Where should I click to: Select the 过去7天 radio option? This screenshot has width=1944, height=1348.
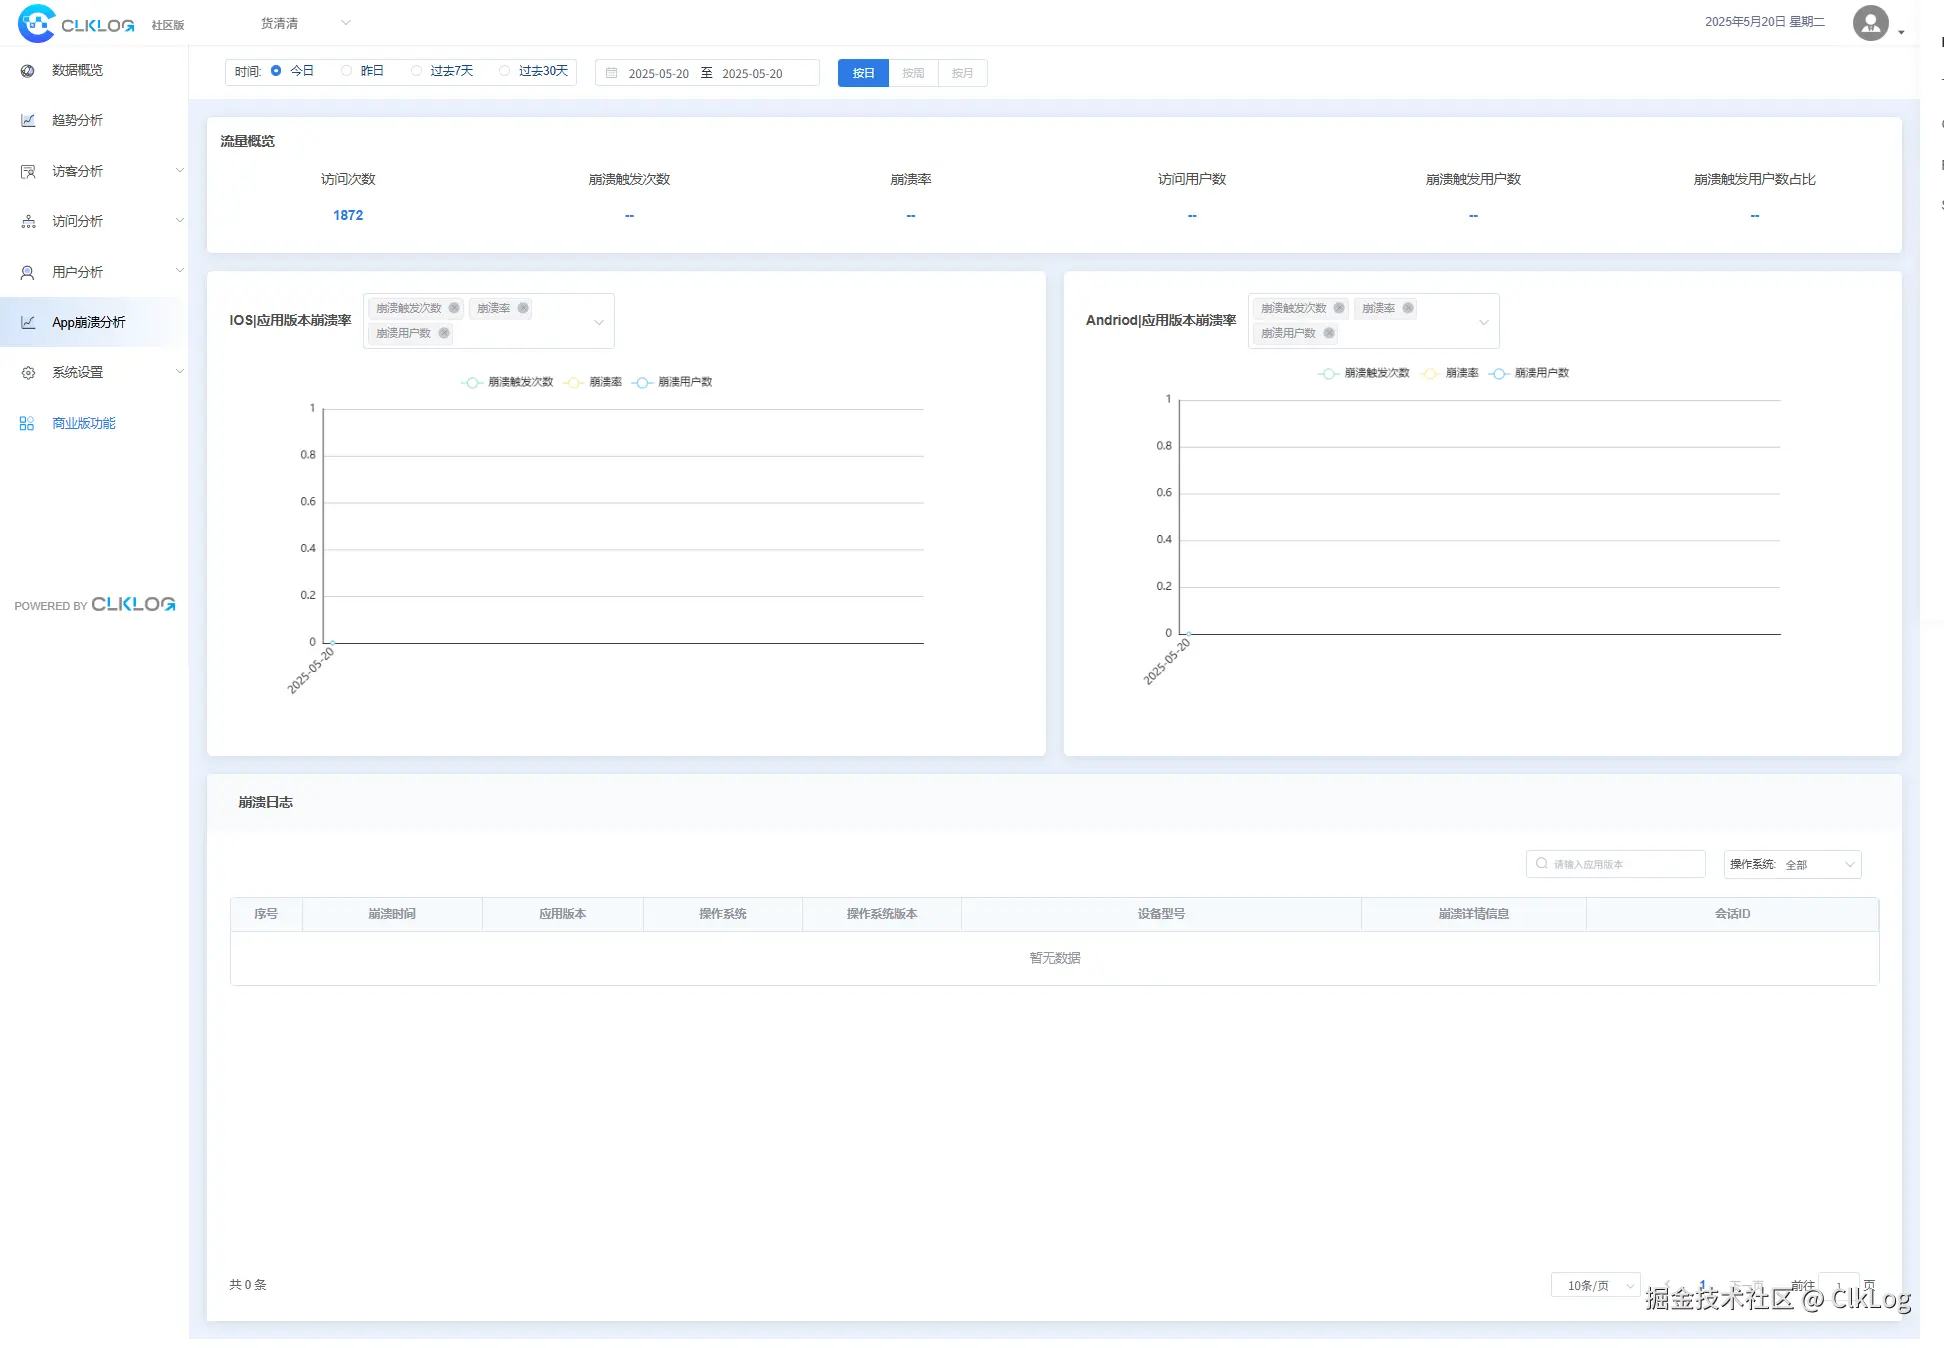coord(417,71)
